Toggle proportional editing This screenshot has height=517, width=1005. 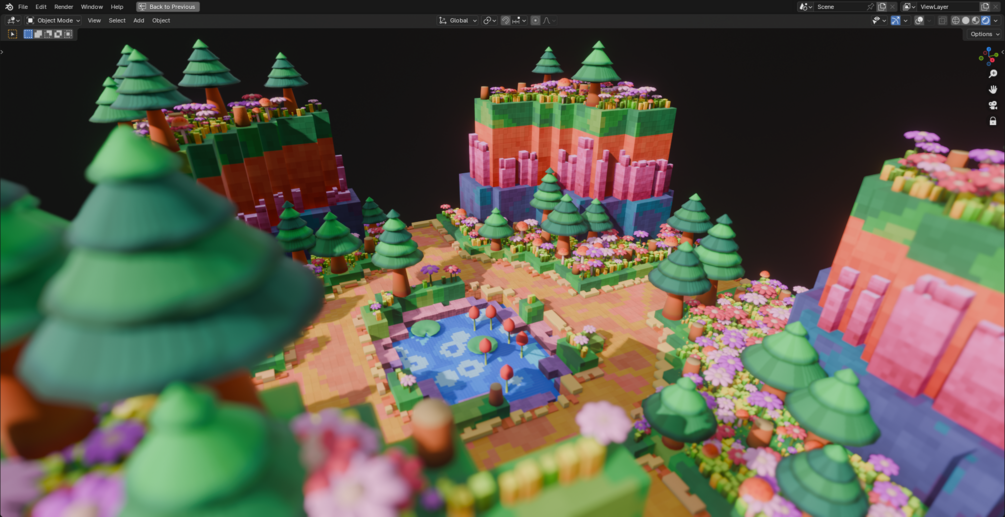(535, 21)
